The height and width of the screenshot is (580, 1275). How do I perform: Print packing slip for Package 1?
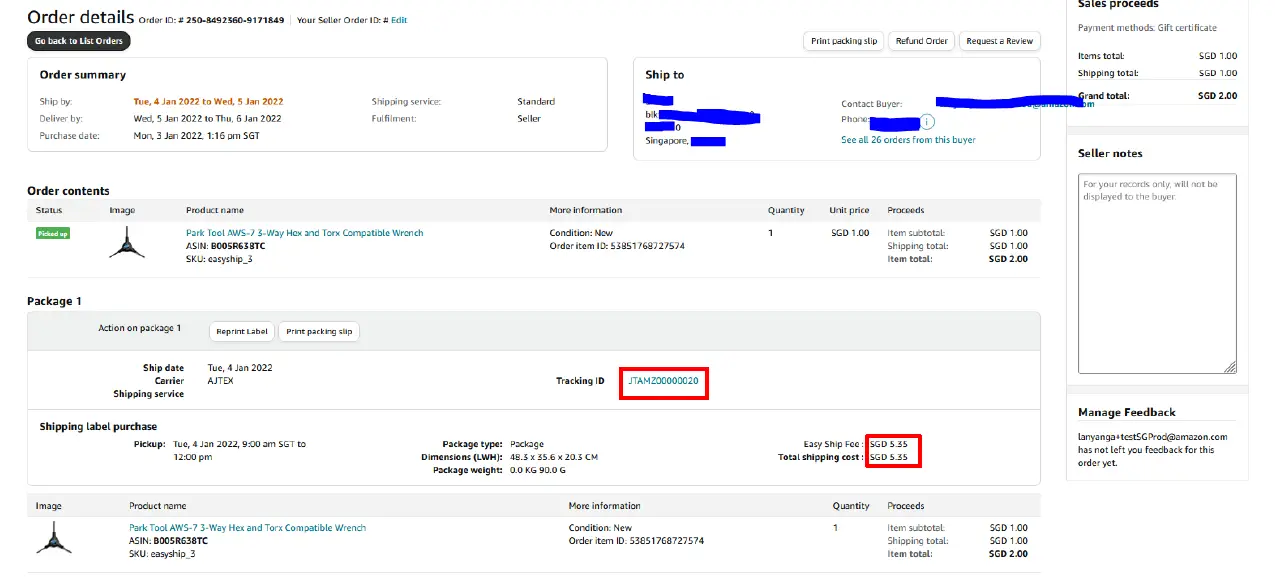(318, 332)
